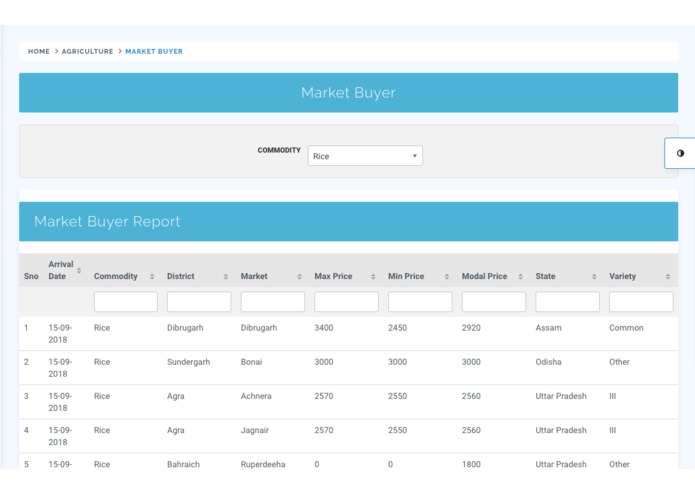Screen dimensions: 695x494
Task: Go to the Home breadcrumb
Action: [x=39, y=51]
